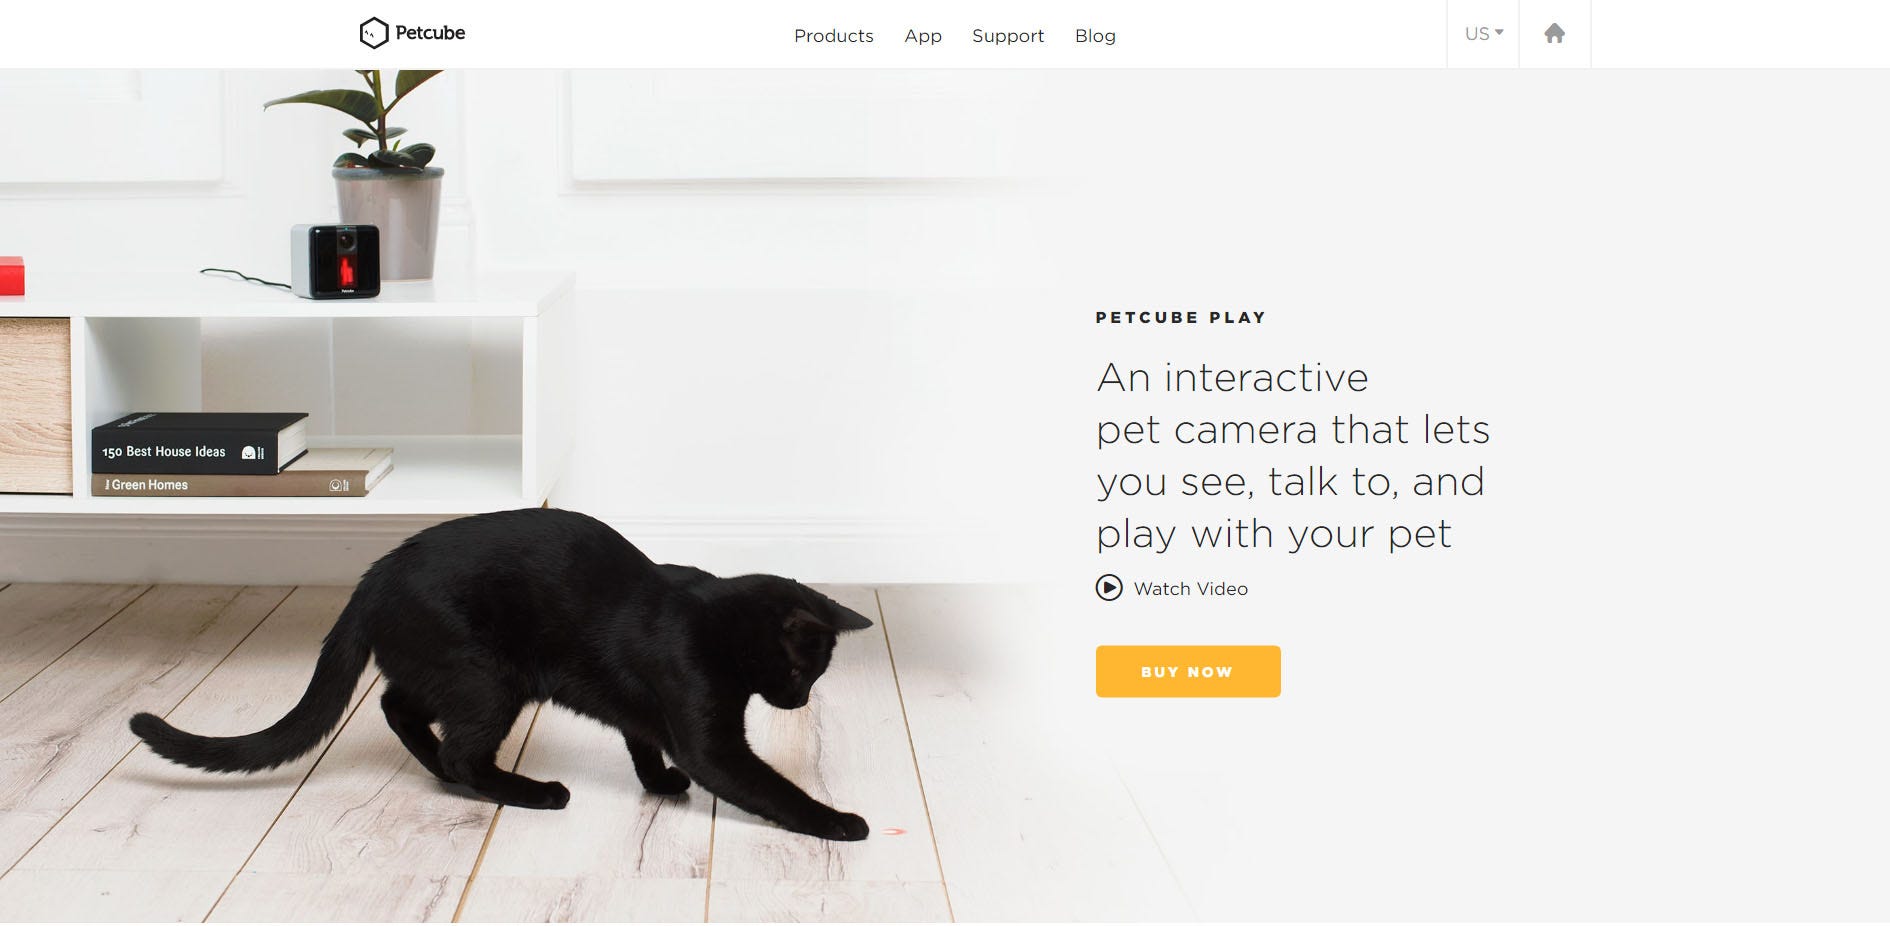1890x926 pixels.
Task: Click the red laser dot on floor
Action: (x=894, y=831)
